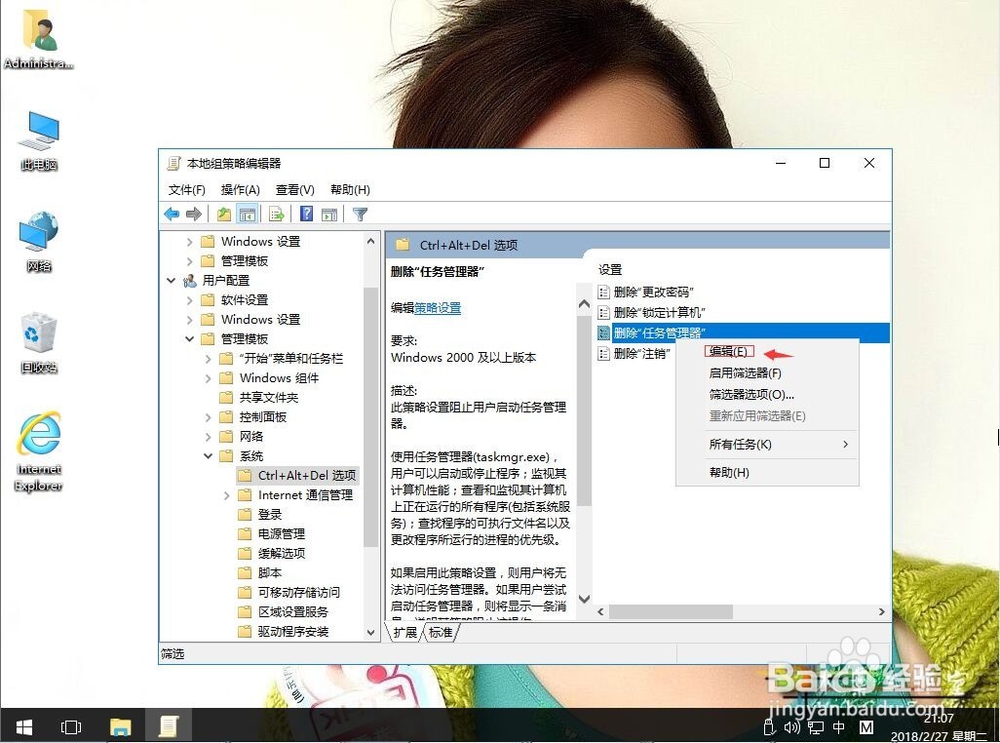
Task: Collapse the 系统 tree node
Action: tap(208, 456)
